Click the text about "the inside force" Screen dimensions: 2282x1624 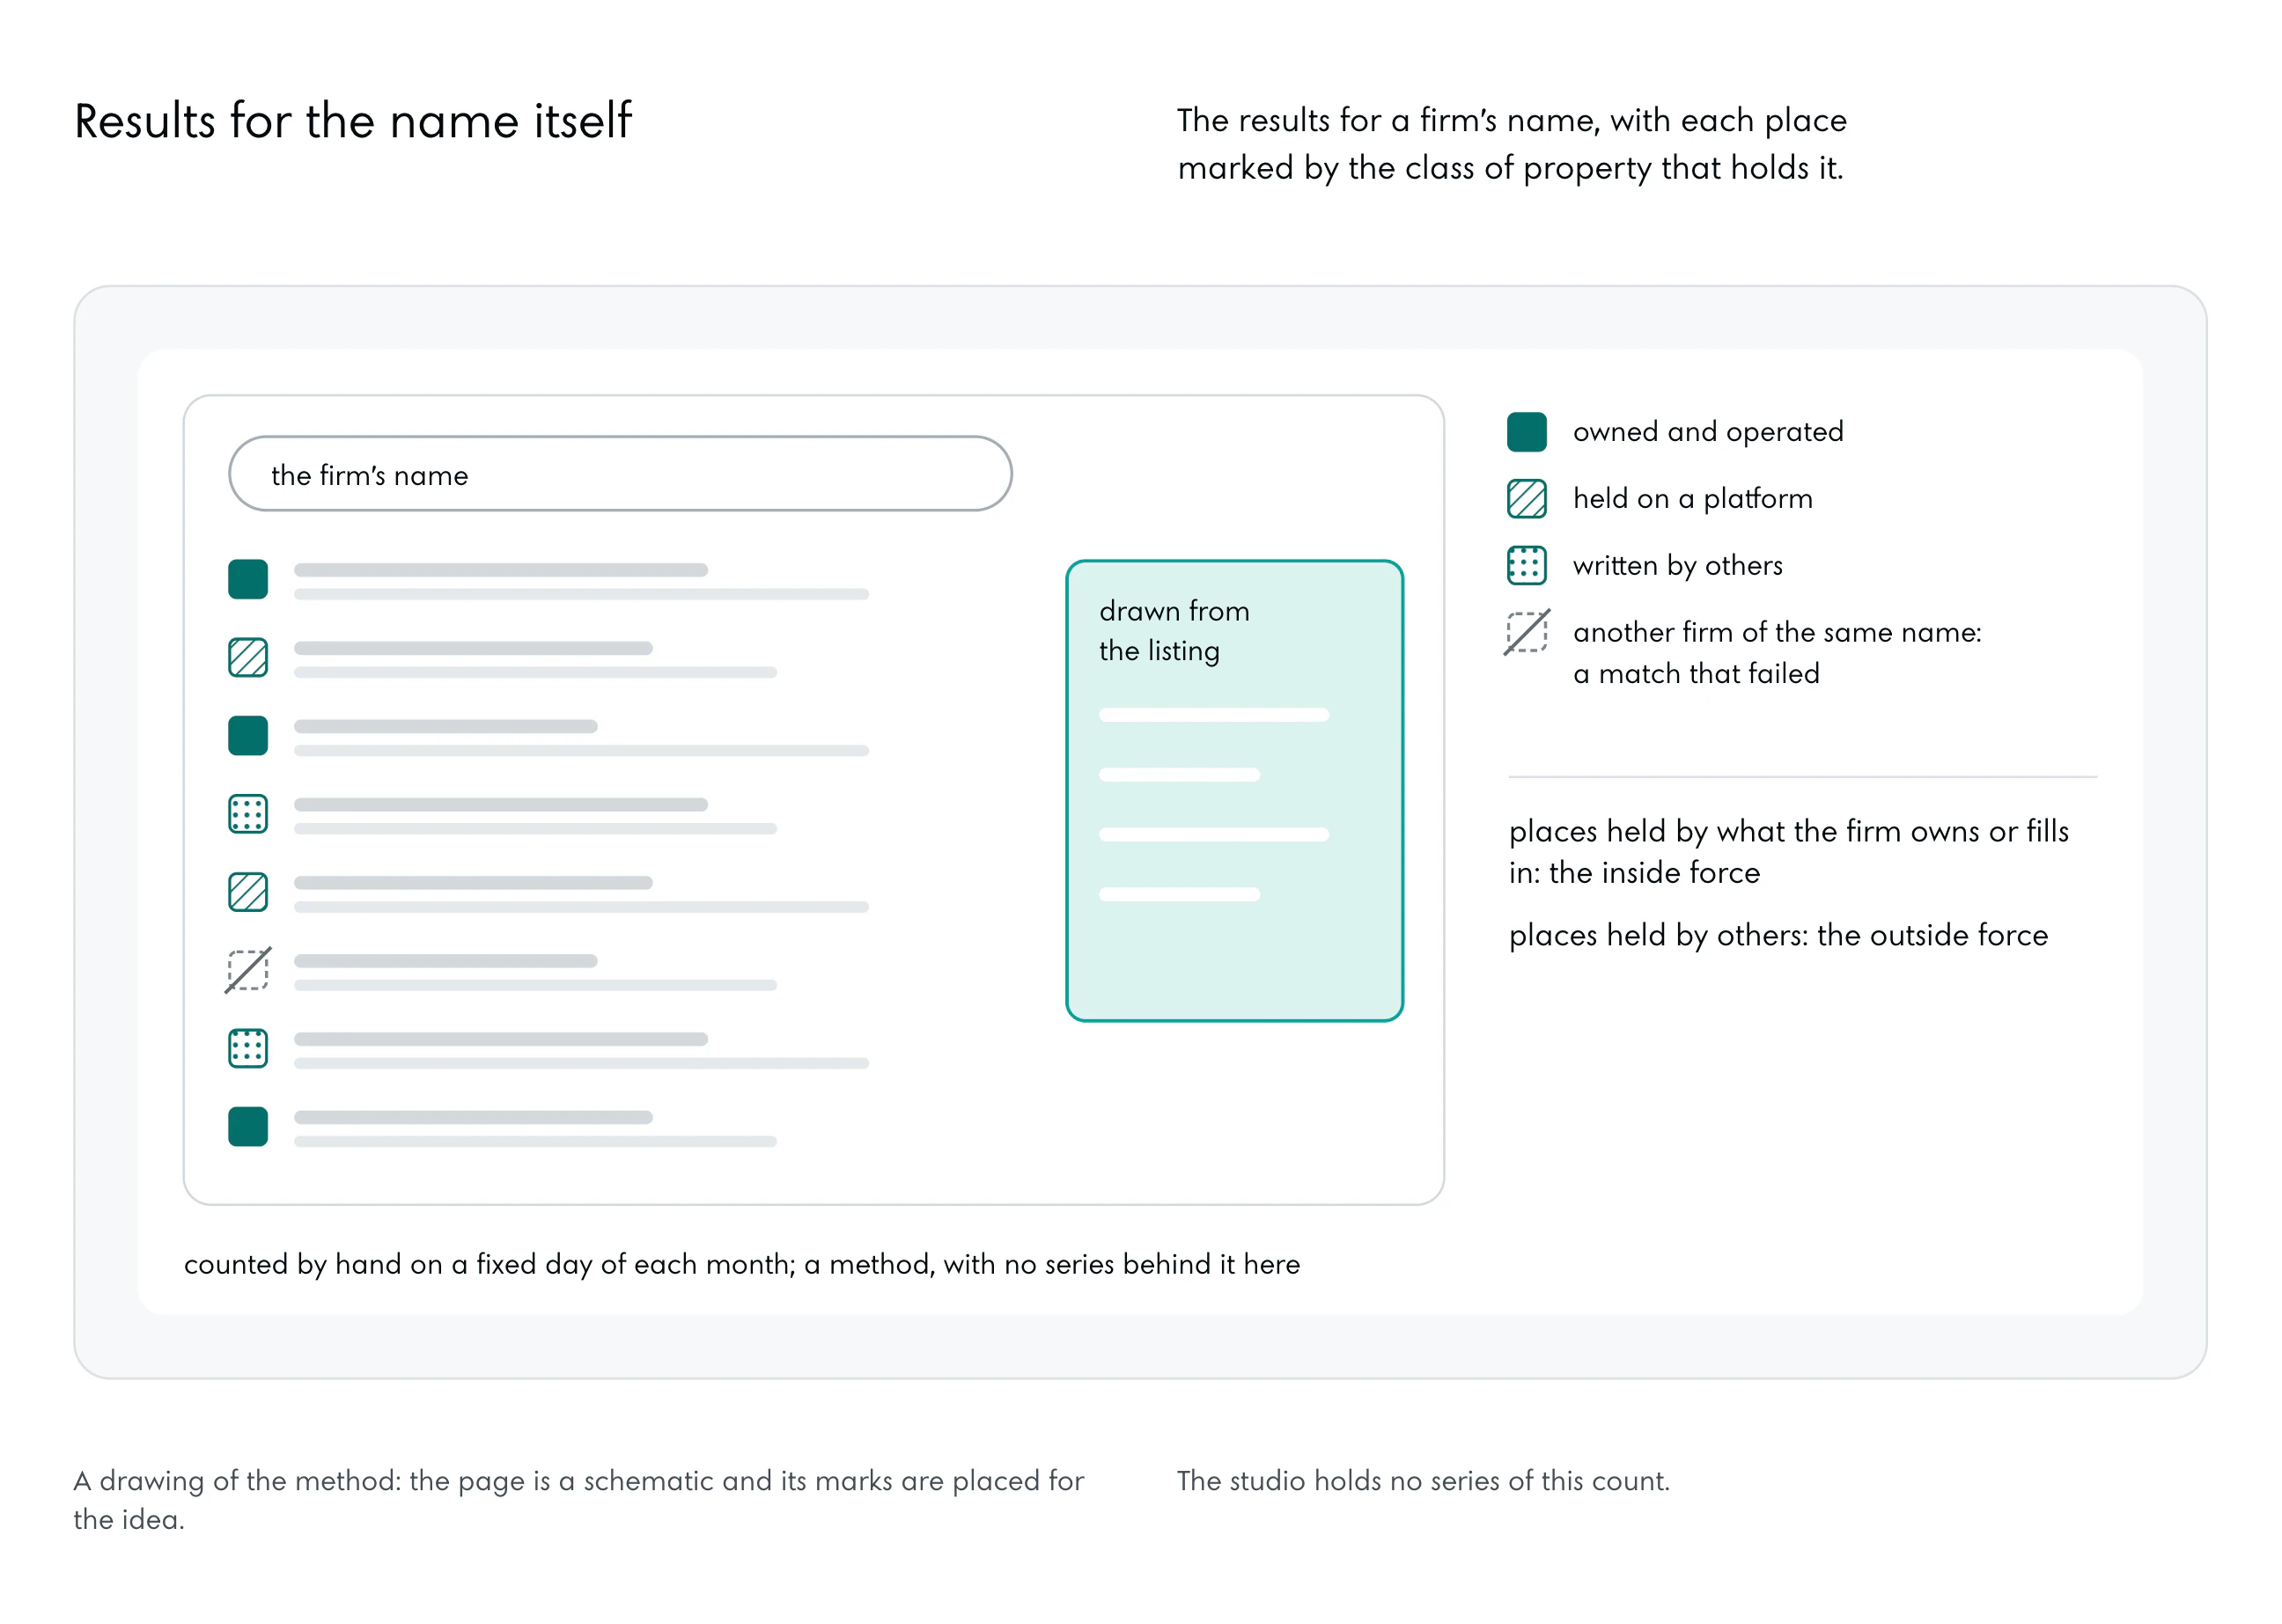[1788, 852]
